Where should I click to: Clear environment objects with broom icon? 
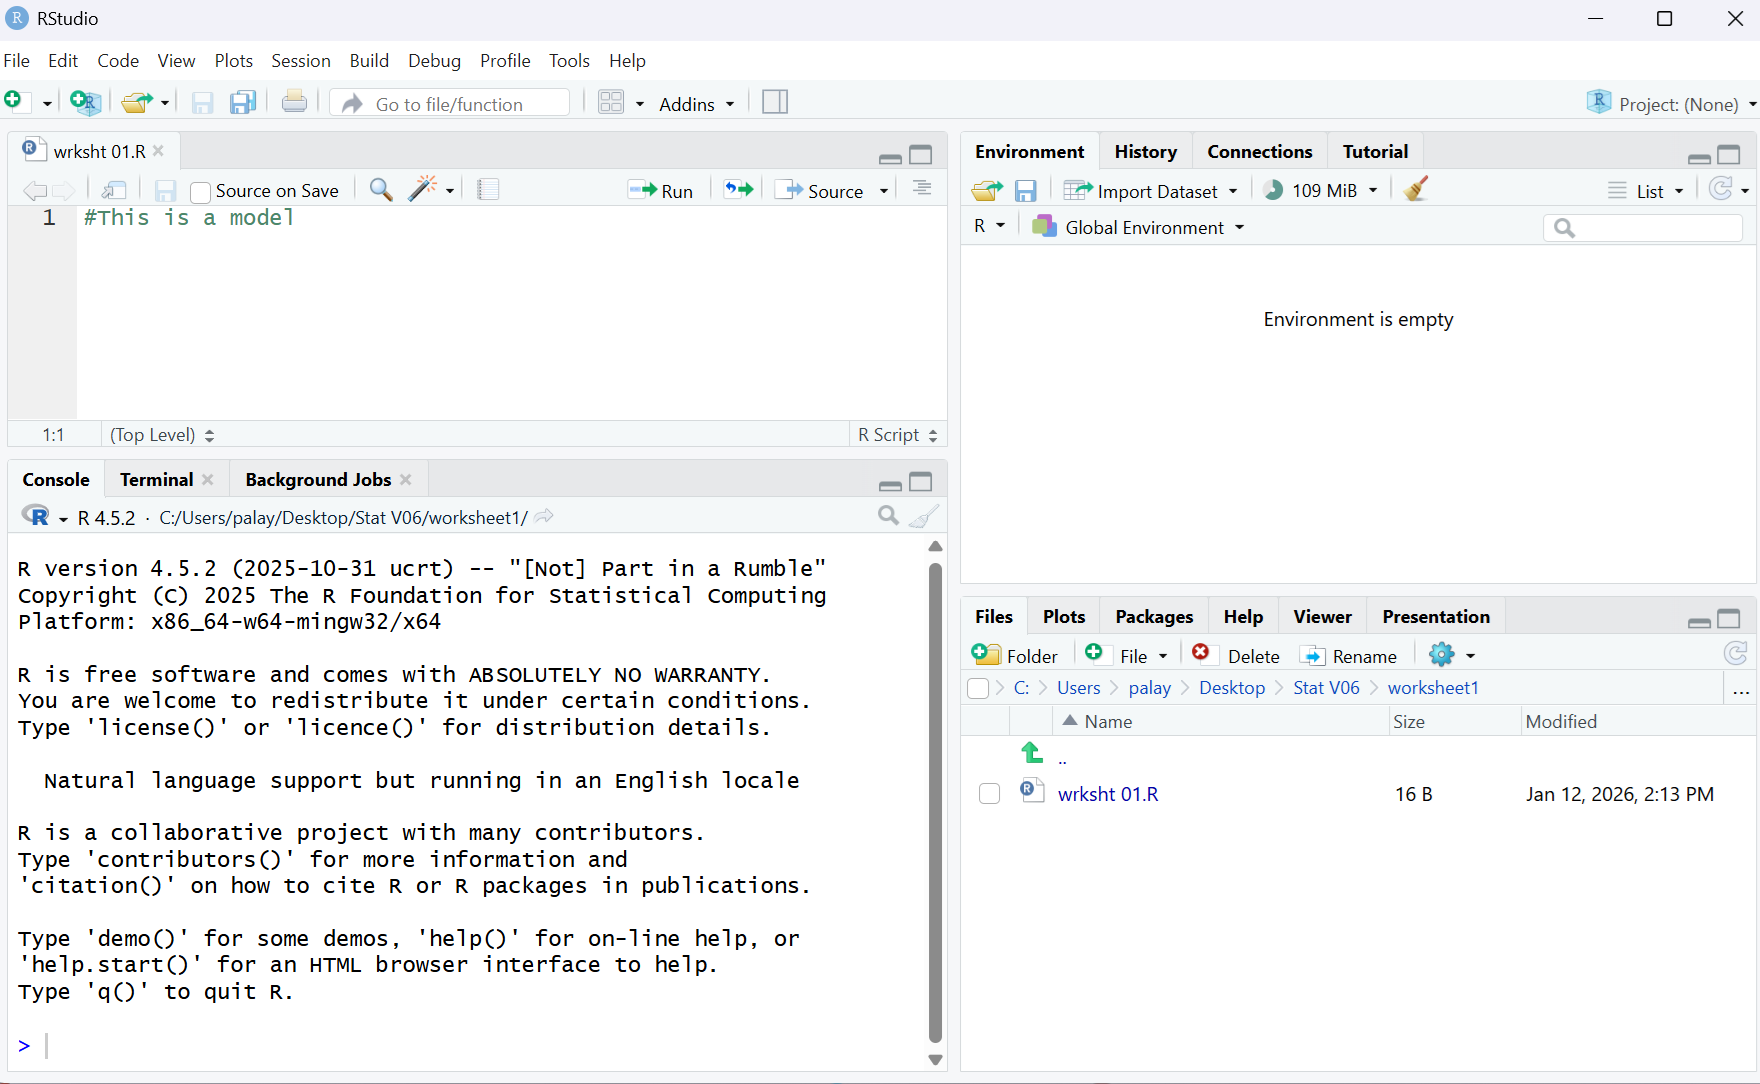click(x=1415, y=190)
